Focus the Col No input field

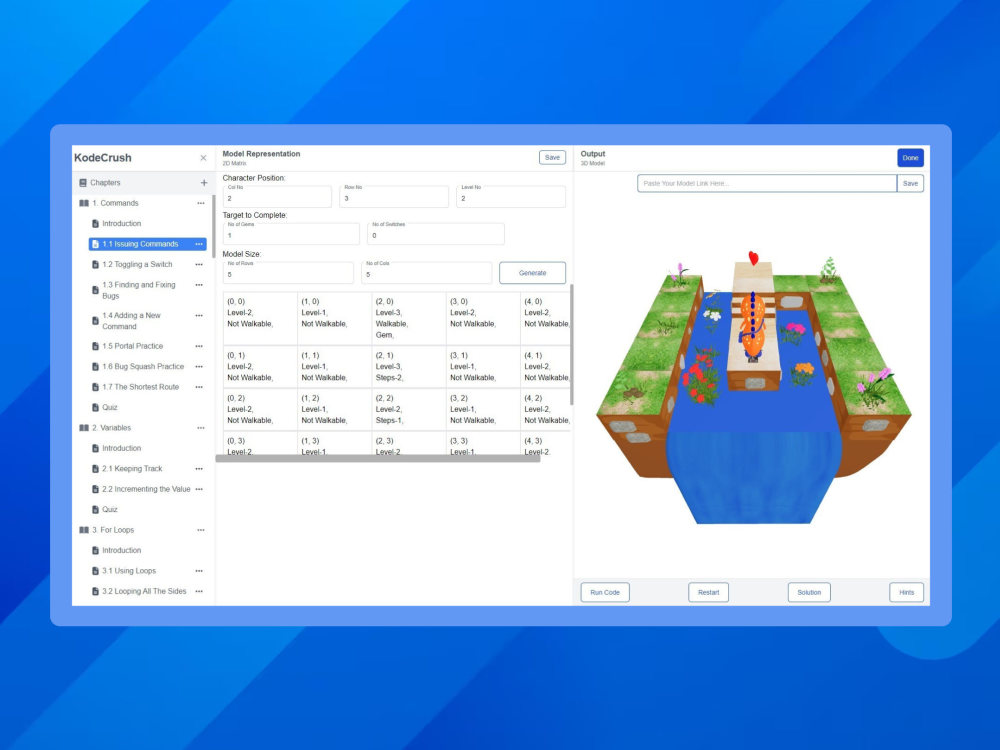coord(277,196)
